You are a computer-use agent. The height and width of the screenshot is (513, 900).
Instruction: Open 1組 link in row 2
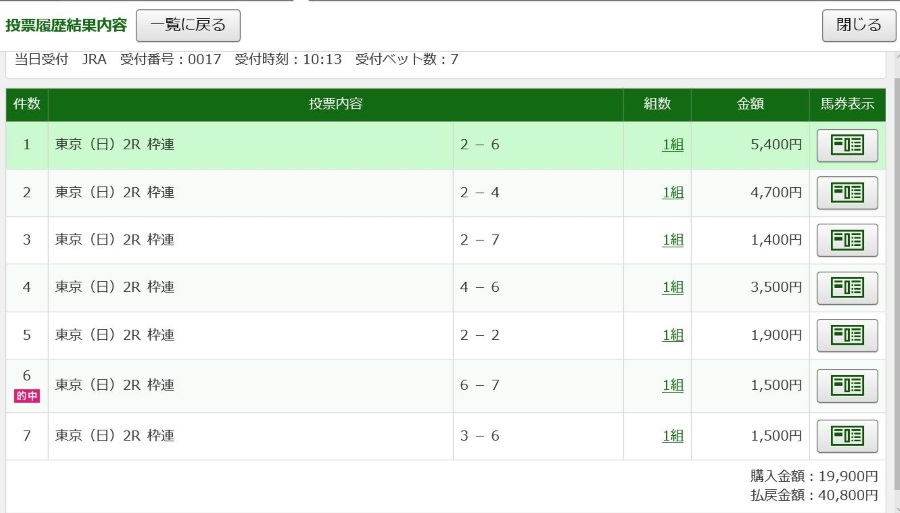(673, 192)
